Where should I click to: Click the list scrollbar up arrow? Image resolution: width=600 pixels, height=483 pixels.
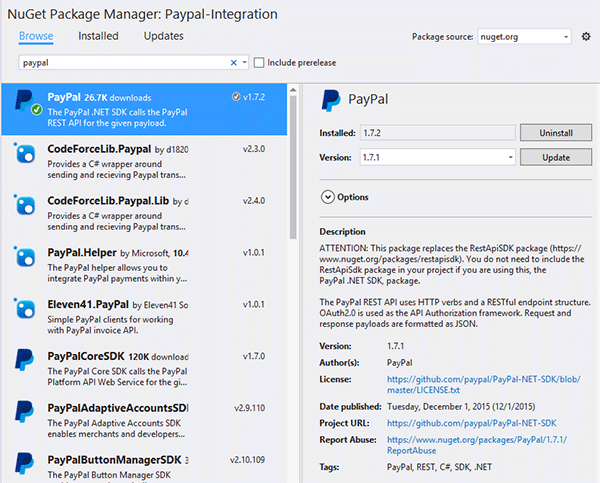pyautogui.click(x=293, y=90)
